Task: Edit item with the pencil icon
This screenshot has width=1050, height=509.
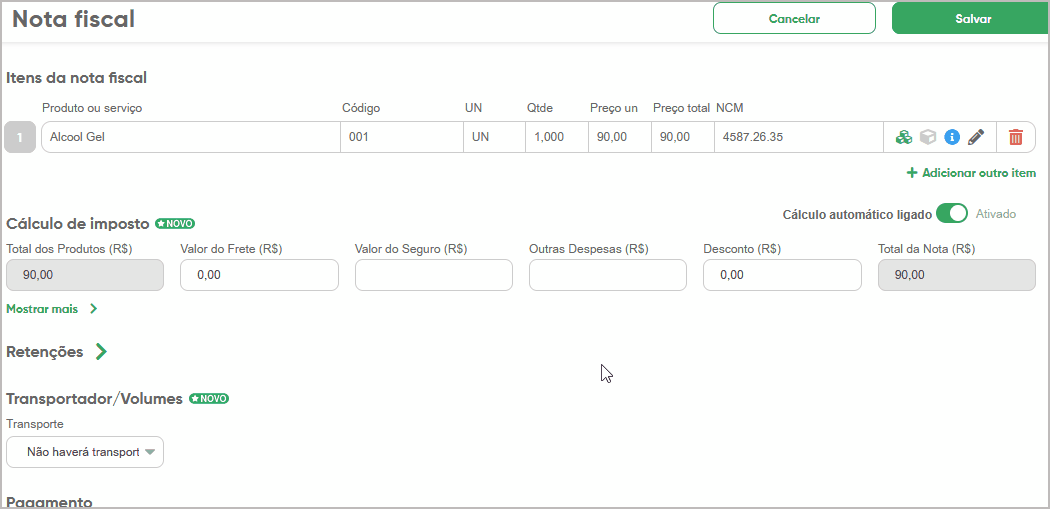Action: point(976,137)
